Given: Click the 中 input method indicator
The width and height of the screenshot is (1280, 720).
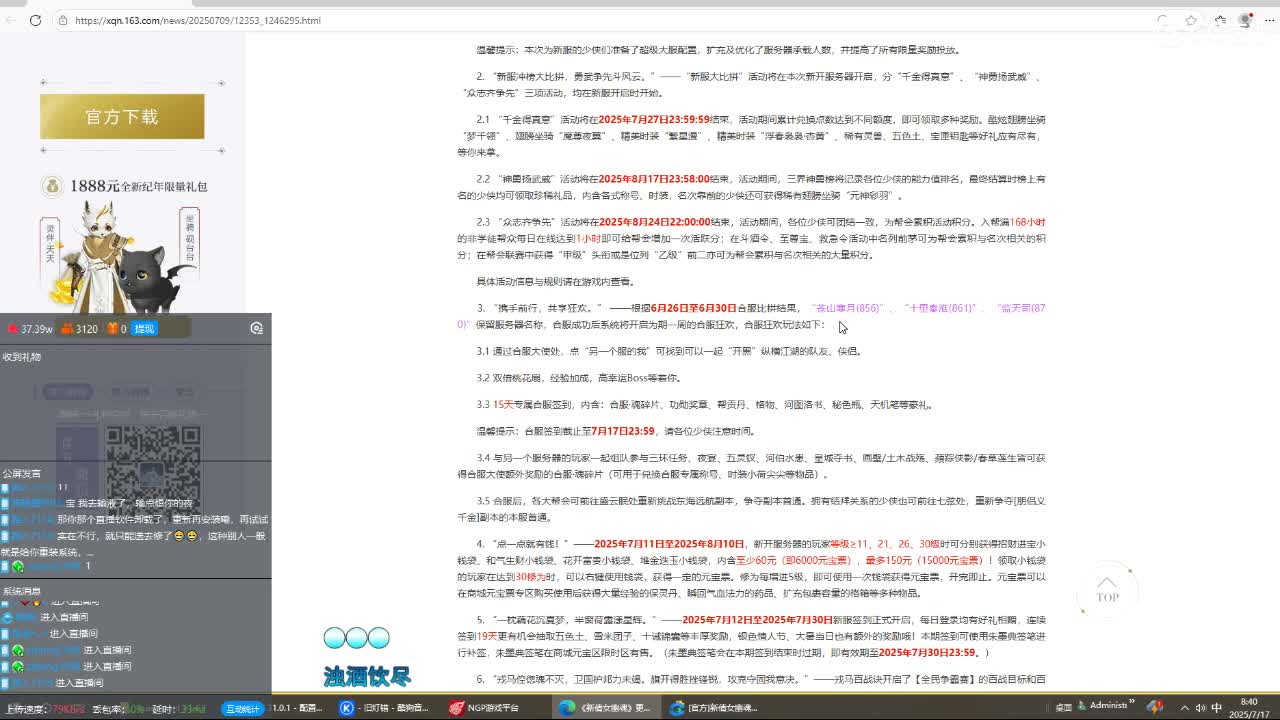Looking at the screenshot, I should (x=1217, y=707).
